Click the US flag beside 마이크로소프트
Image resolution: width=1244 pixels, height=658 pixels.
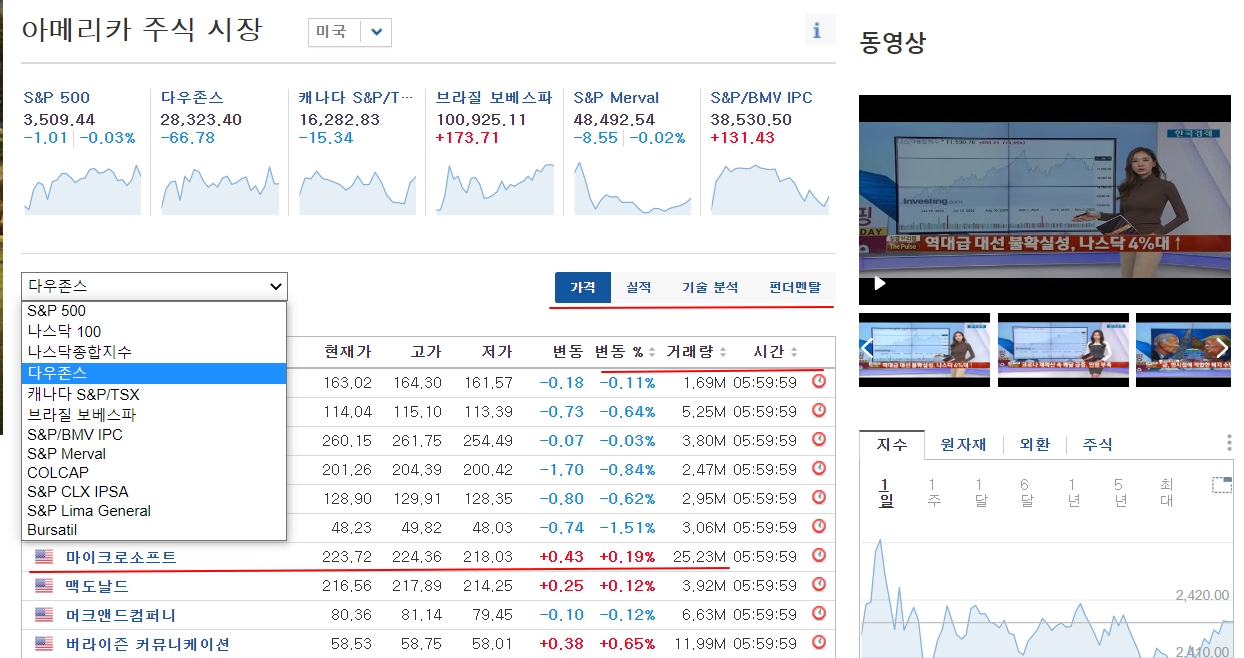point(44,556)
